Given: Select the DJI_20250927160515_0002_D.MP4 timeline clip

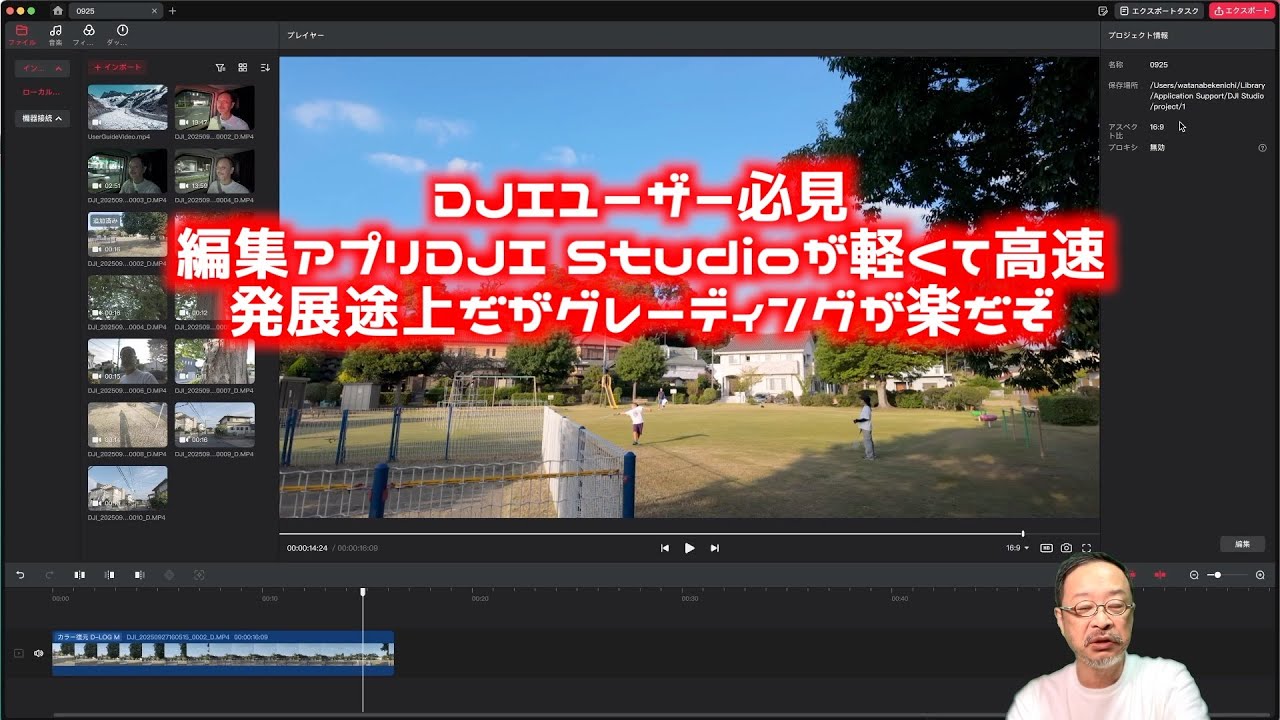Looking at the screenshot, I should click(223, 653).
